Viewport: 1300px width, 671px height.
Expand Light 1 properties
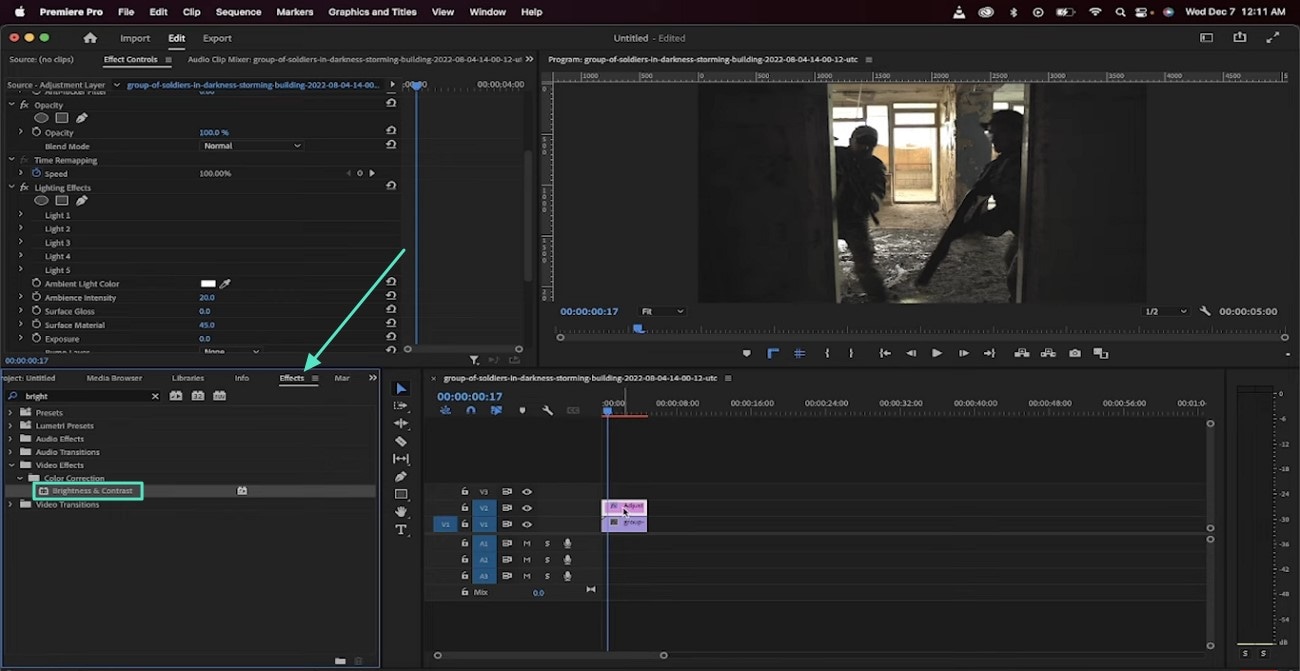20,215
